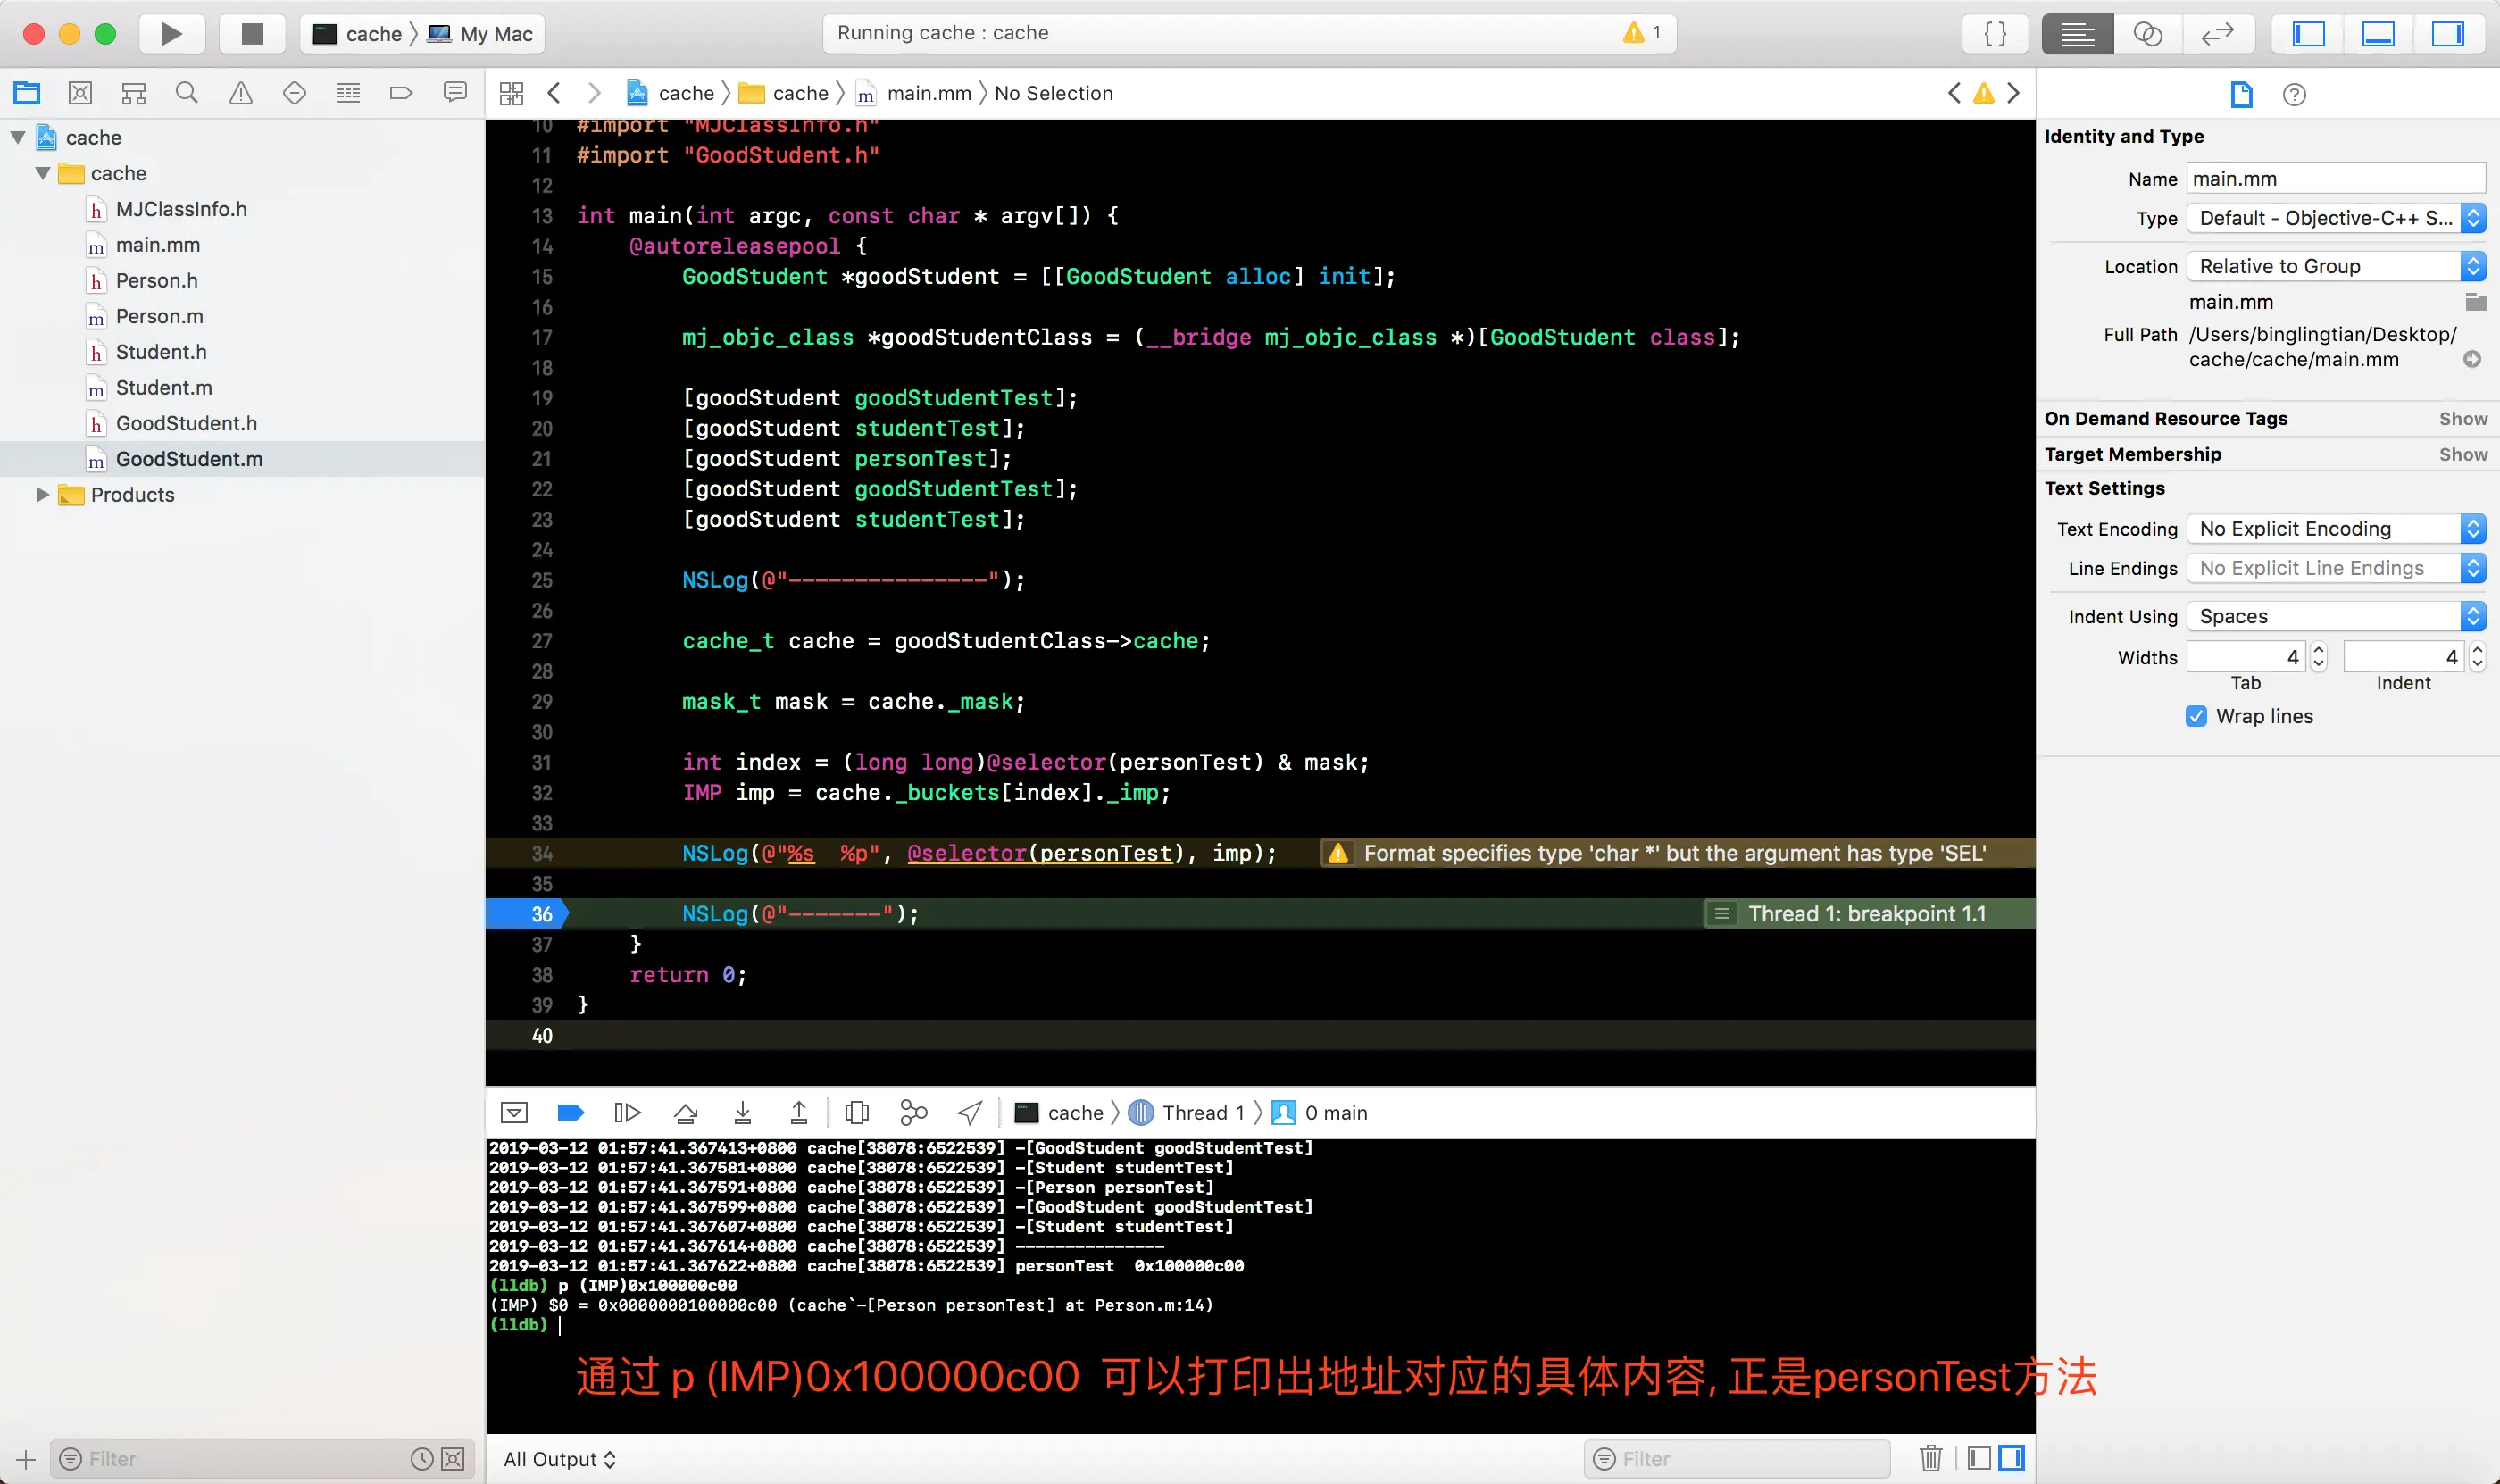Expand the Products folder

(x=41, y=494)
